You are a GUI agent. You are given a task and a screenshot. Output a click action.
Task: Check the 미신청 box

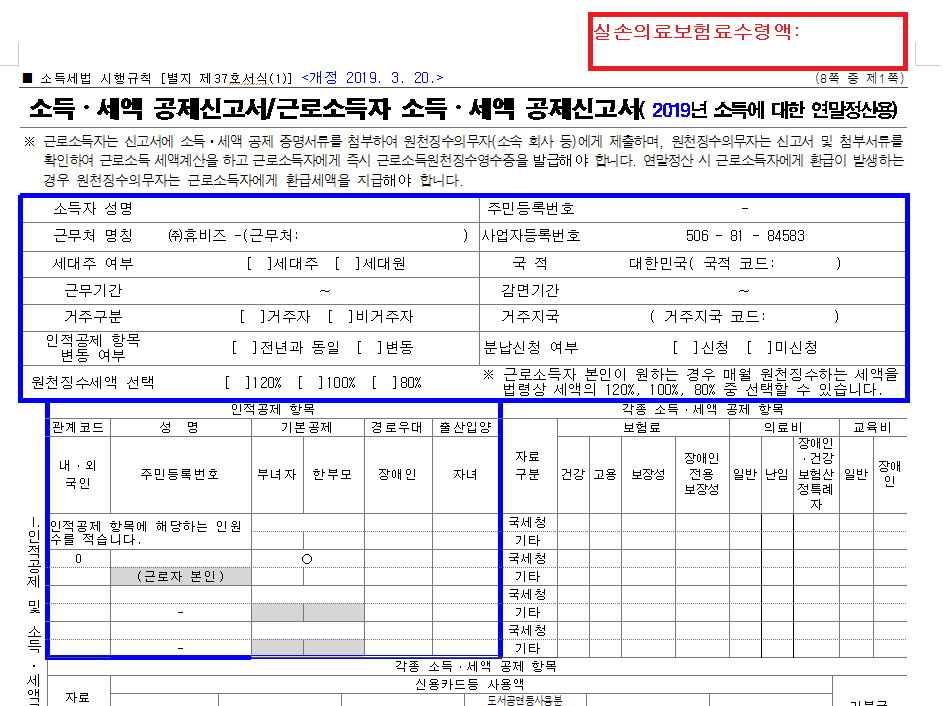click(759, 348)
